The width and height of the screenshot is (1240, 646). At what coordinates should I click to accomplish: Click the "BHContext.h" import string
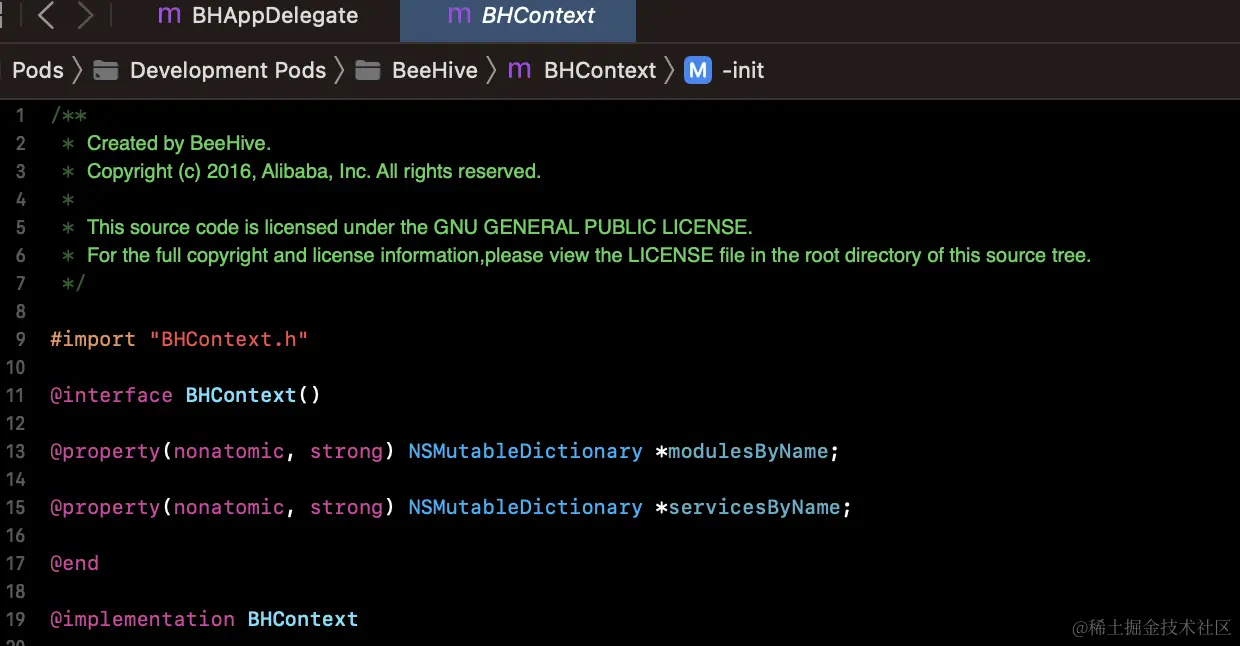(x=229, y=339)
